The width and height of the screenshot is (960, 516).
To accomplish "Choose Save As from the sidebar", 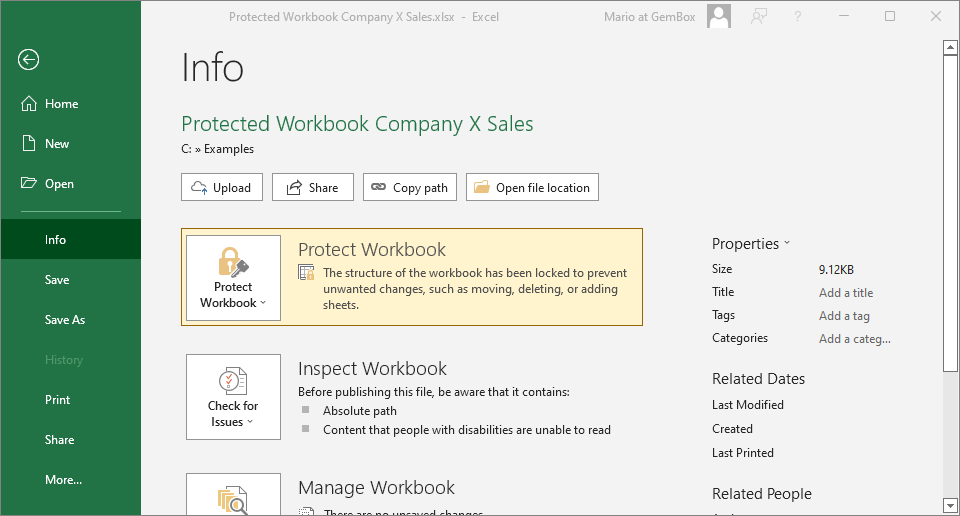I will [65, 320].
